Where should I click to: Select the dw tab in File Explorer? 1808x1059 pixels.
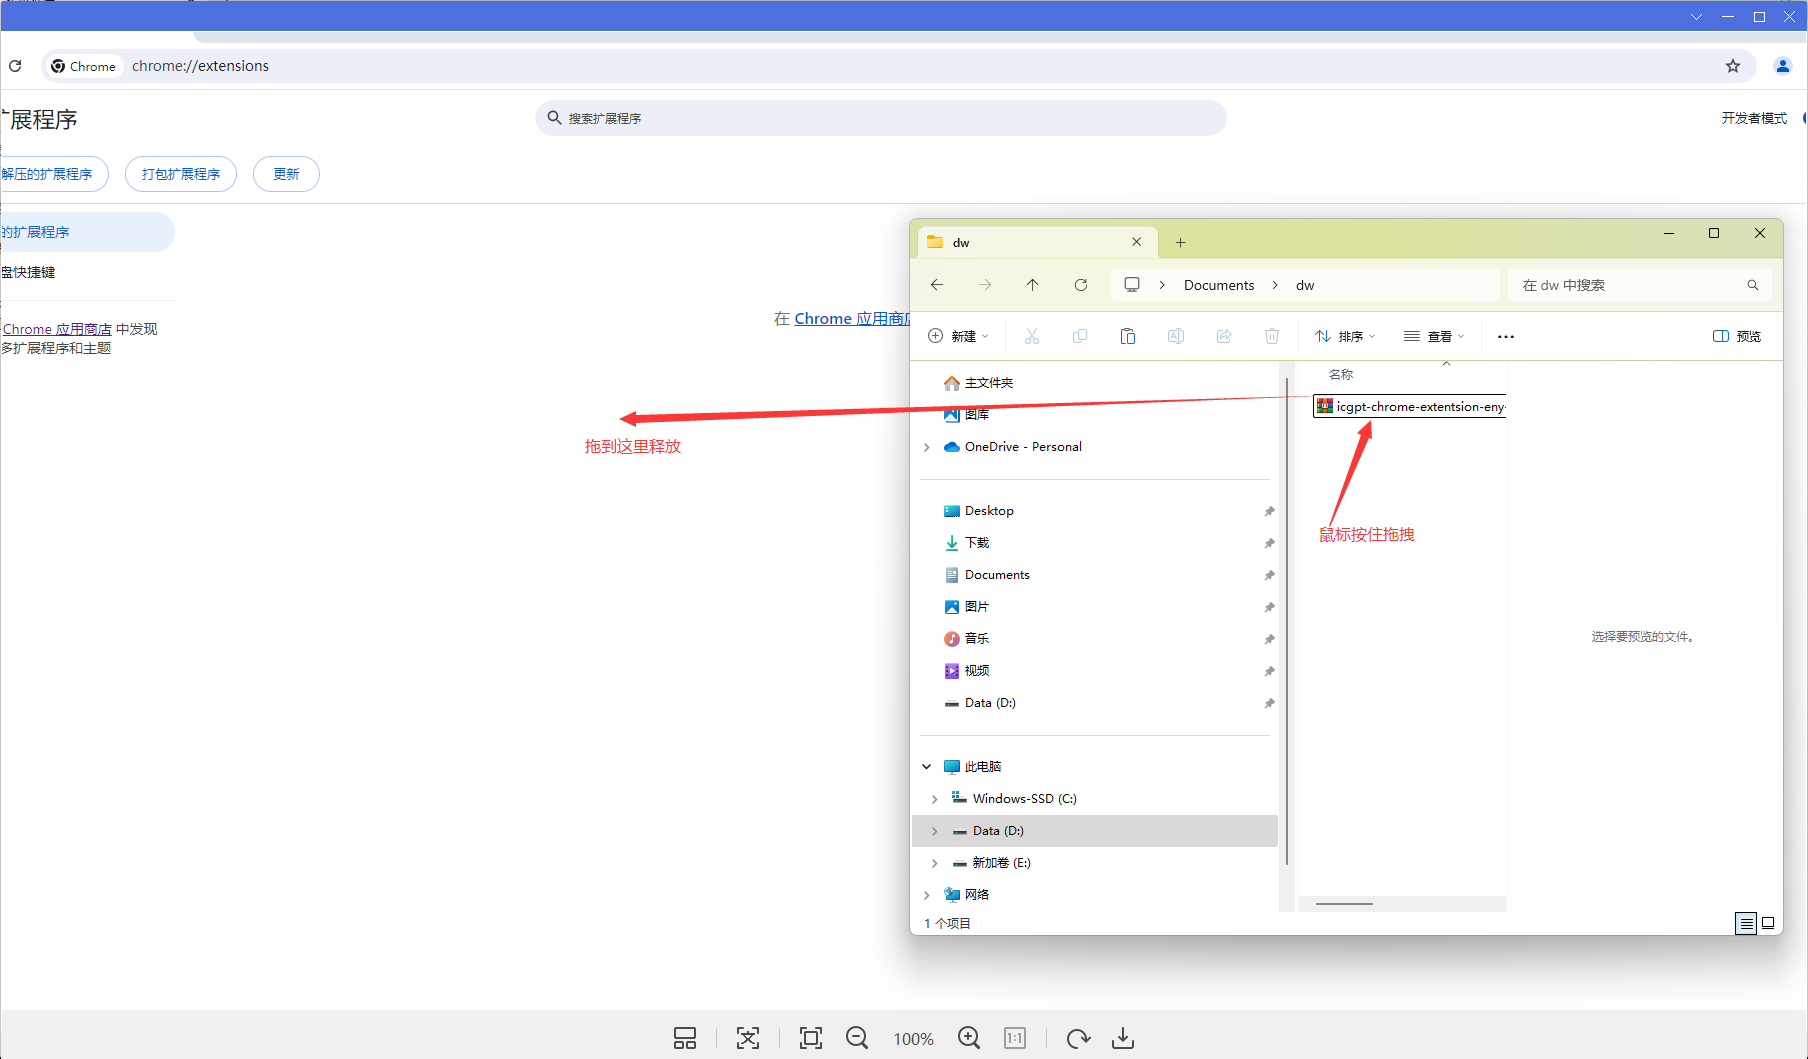click(1035, 242)
